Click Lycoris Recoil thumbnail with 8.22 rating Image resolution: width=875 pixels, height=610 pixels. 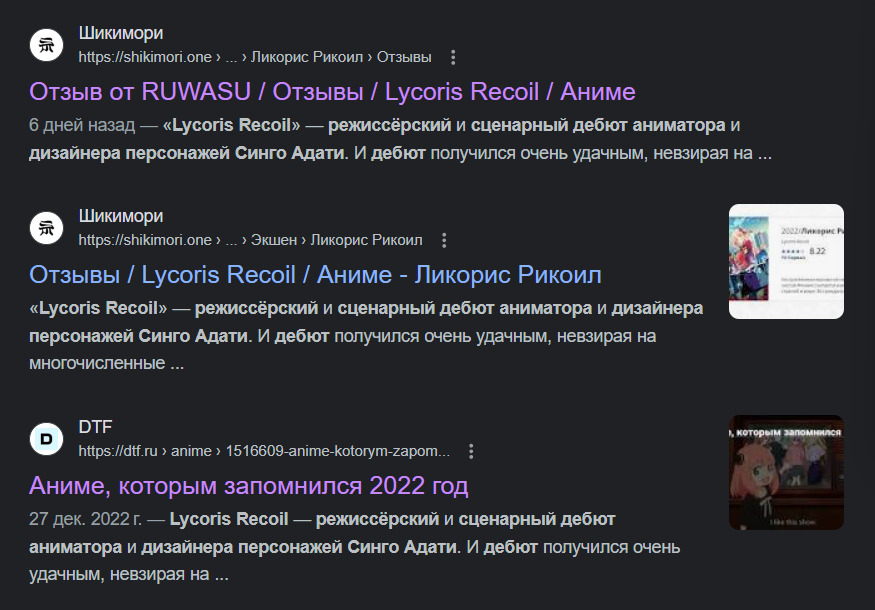pos(786,261)
